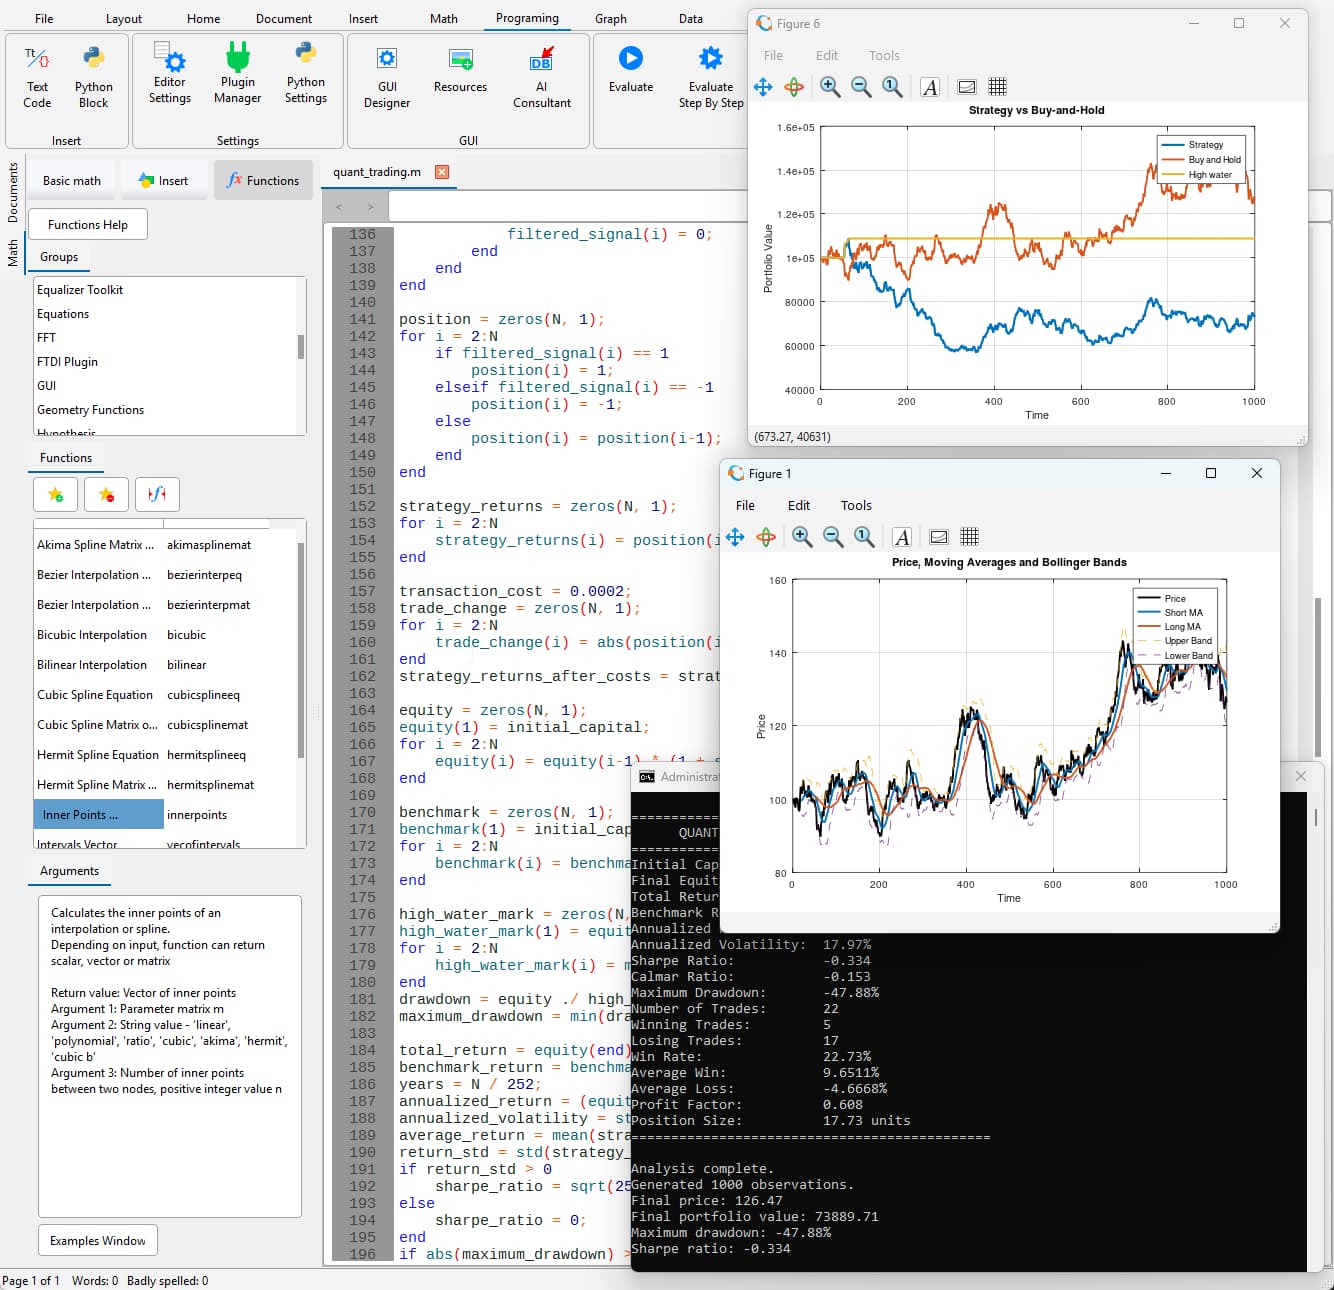Screen dimensions: 1334x1290
Task: Launch the AI Consultant
Action: pos(541,78)
